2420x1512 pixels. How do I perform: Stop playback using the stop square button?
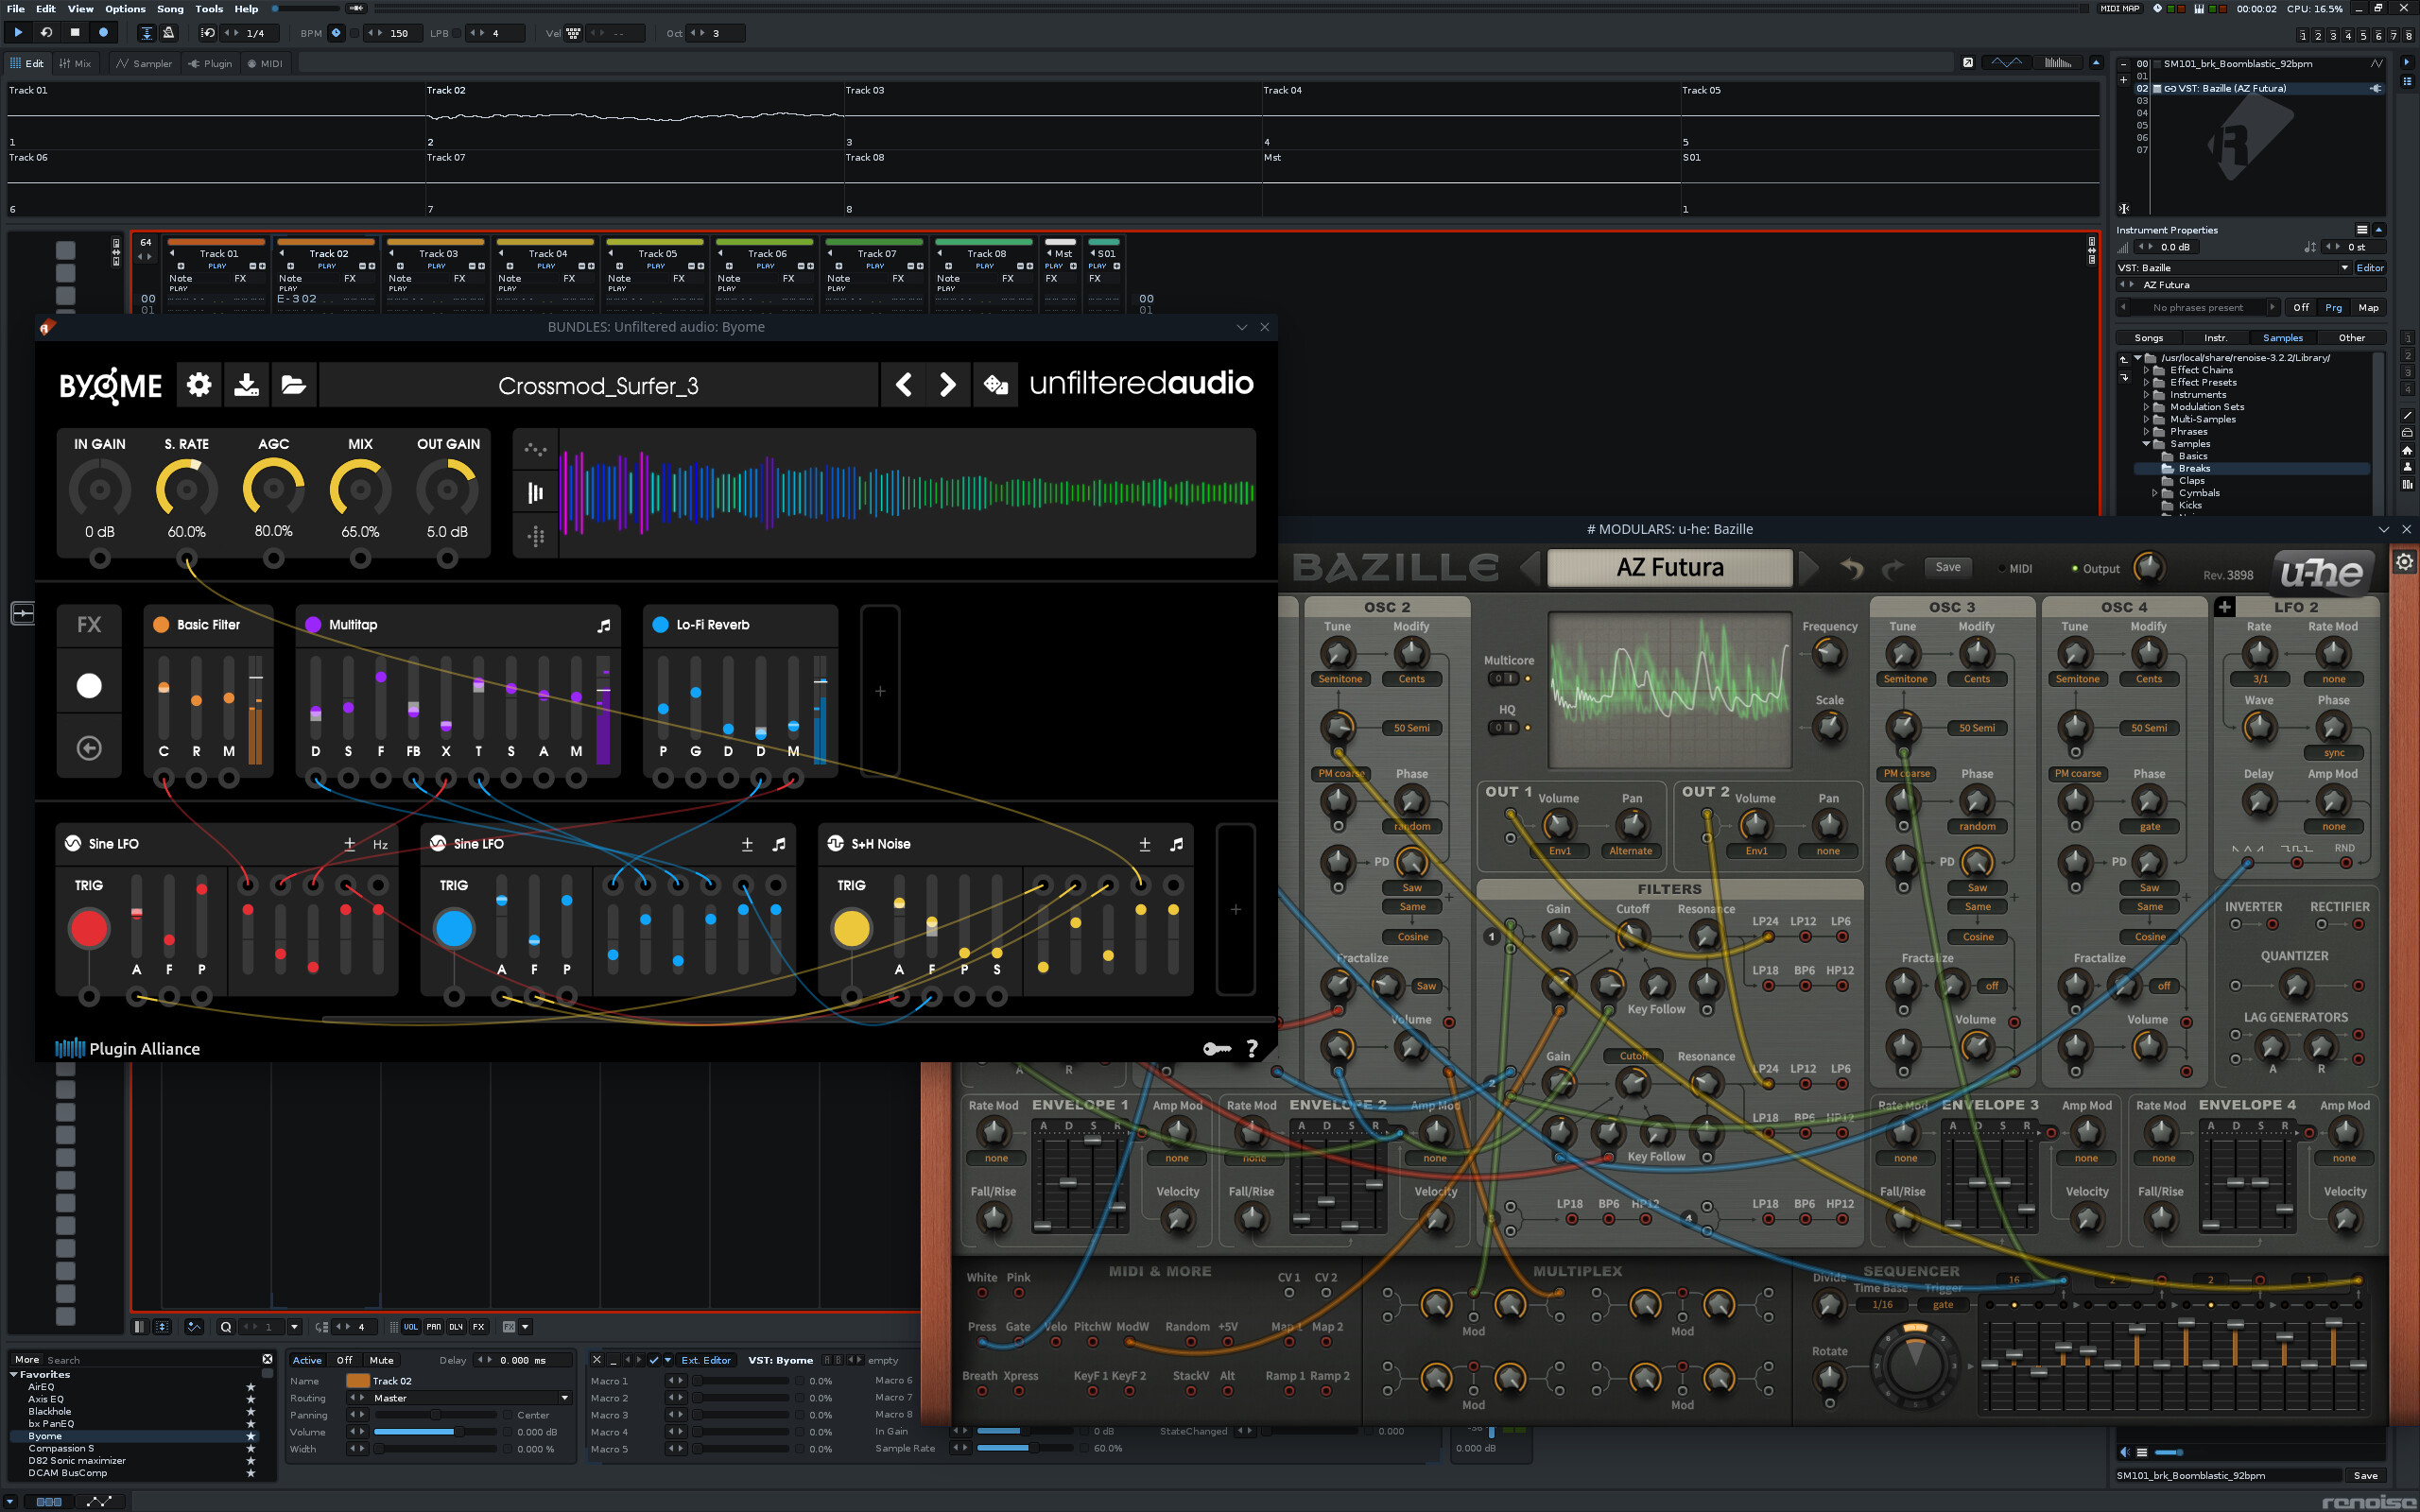click(75, 33)
